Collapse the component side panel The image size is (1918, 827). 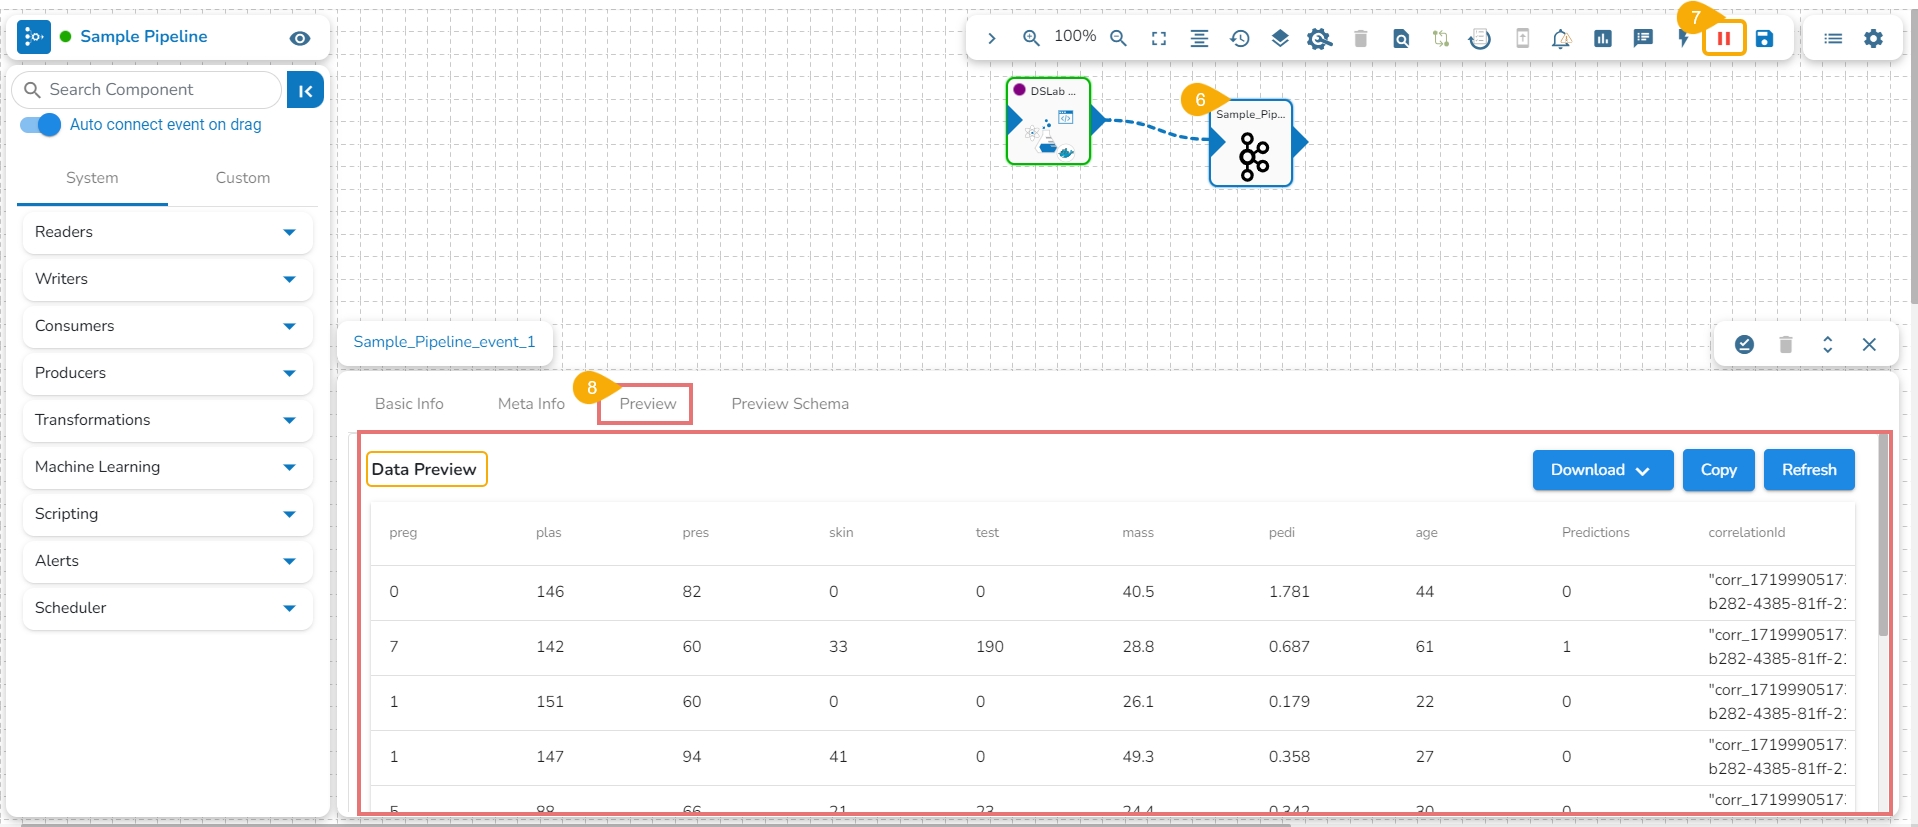305,90
